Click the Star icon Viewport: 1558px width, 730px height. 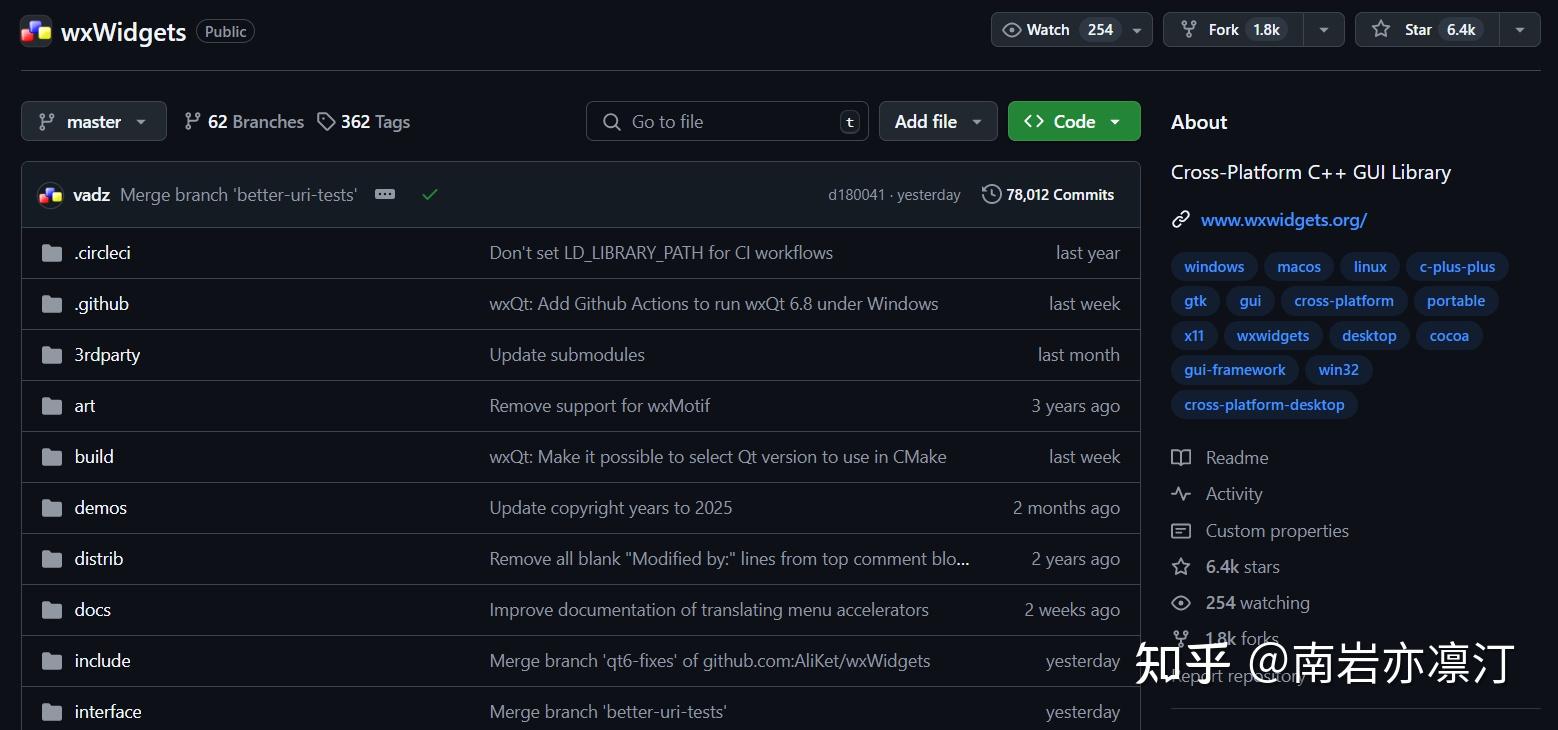pyautogui.click(x=1382, y=29)
